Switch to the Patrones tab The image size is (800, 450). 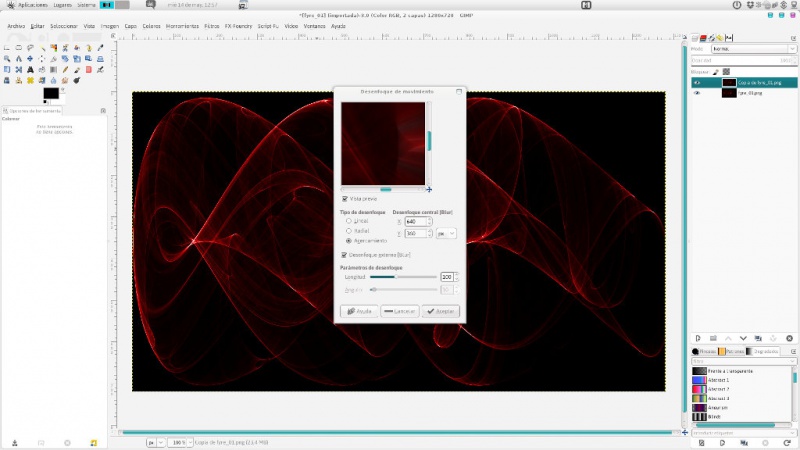(731, 351)
